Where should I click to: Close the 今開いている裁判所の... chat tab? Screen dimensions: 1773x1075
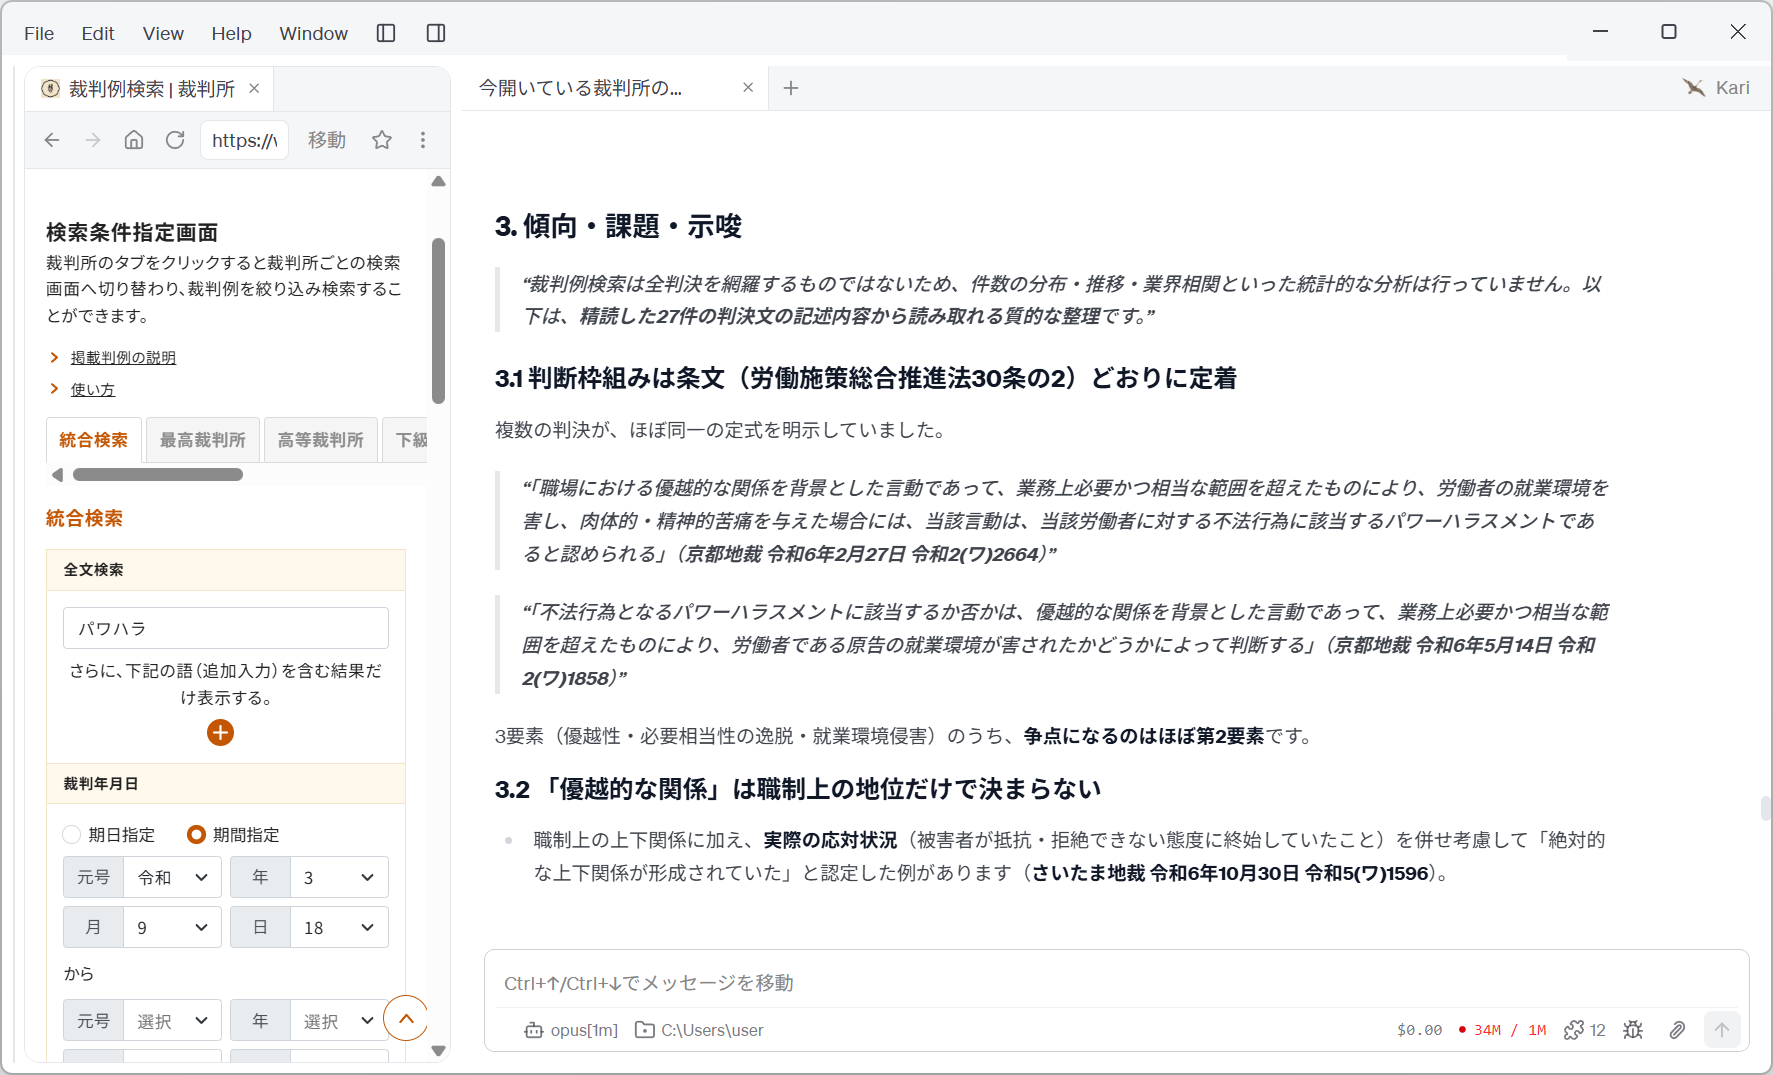tap(748, 88)
